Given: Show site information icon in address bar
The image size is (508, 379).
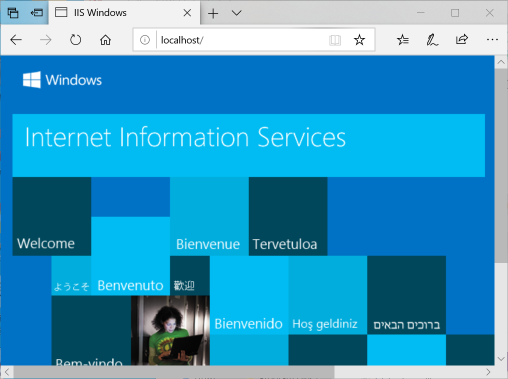Looking at the screenshot, I should click(x=145, y=40).
